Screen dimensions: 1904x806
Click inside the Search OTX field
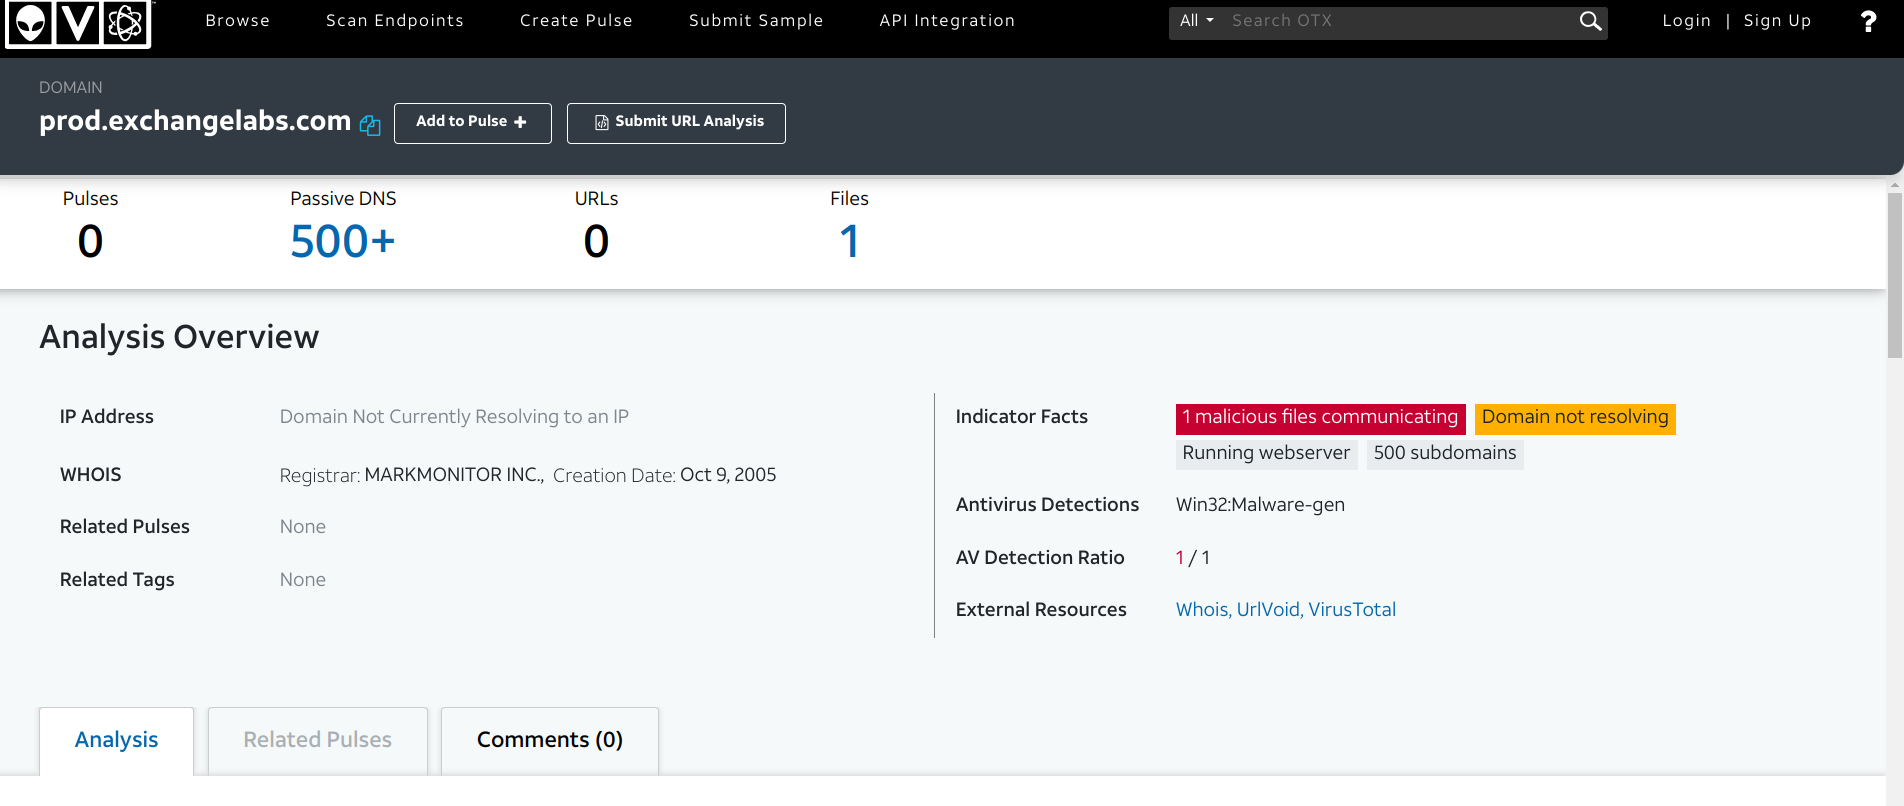point(1395,21)
